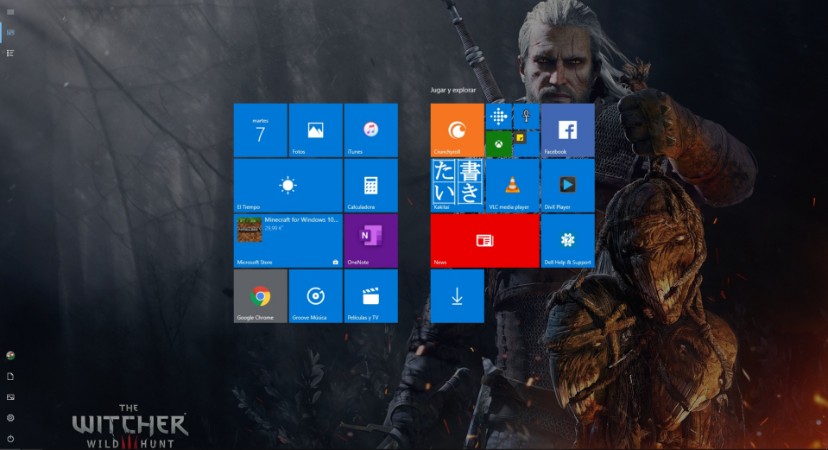Open Documents from Start sidebar
The width and height of the screenshot is (828, 450).
[10, 376]
